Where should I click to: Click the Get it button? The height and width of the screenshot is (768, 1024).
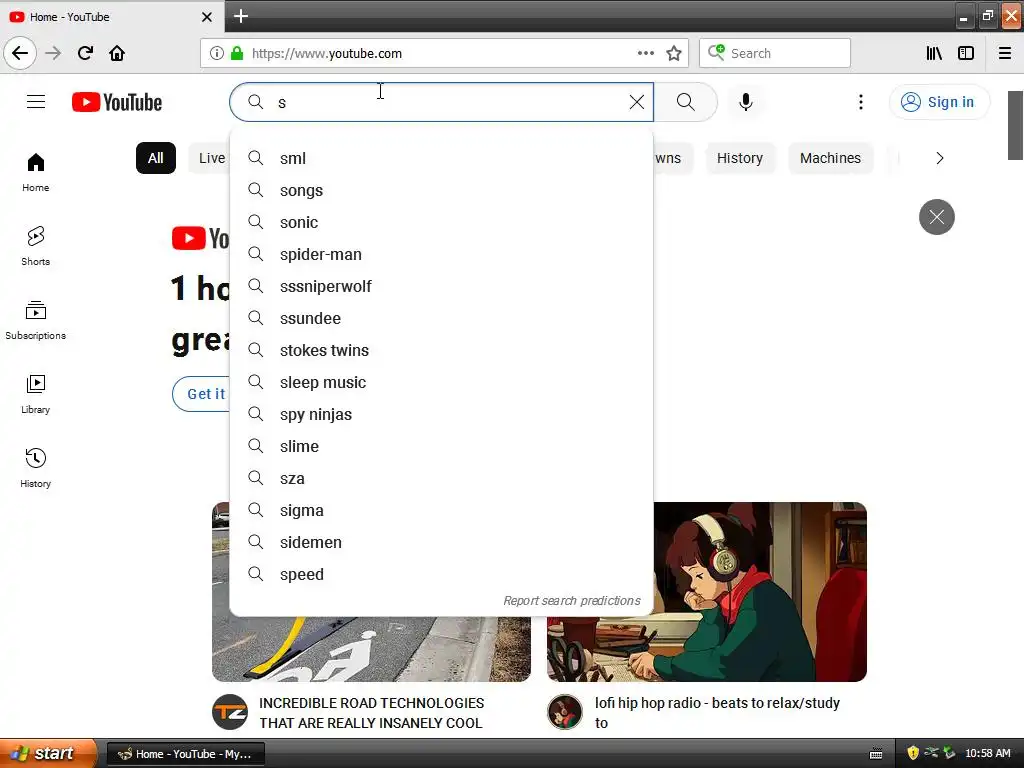coord(201,394)
